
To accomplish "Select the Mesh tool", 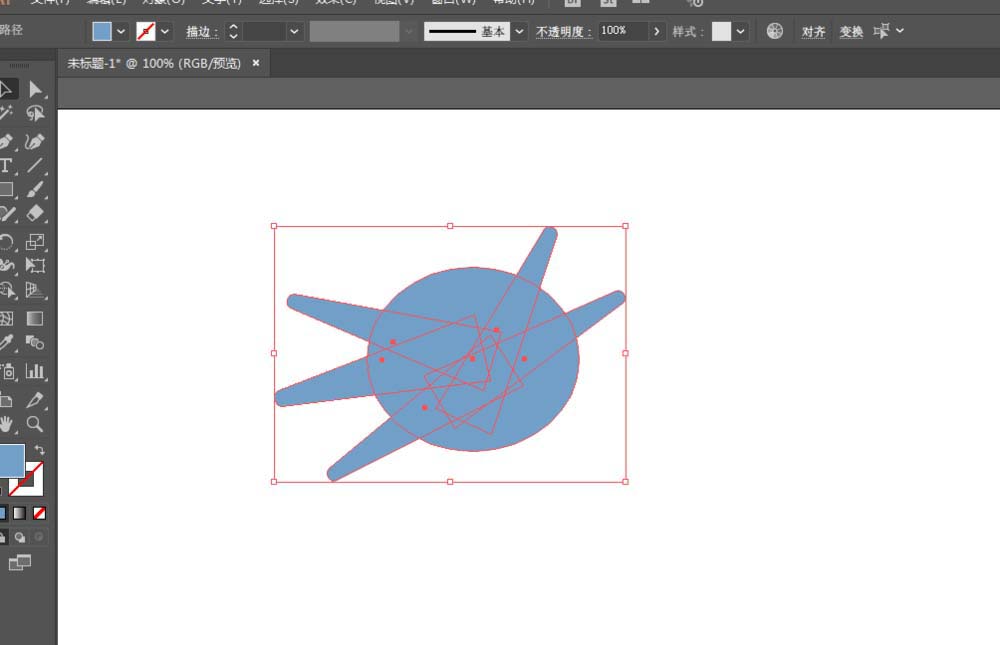I will pos(6,318).
